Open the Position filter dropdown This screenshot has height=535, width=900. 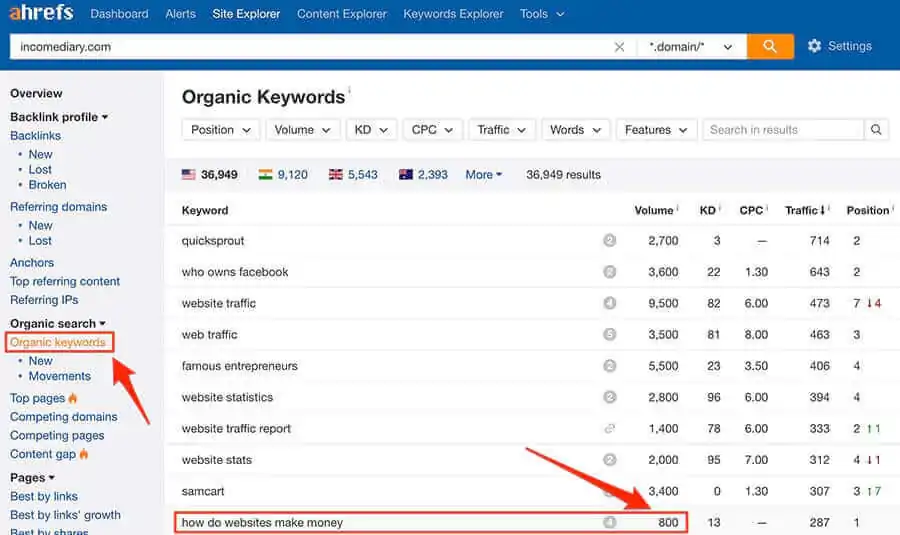coord(220,130)
